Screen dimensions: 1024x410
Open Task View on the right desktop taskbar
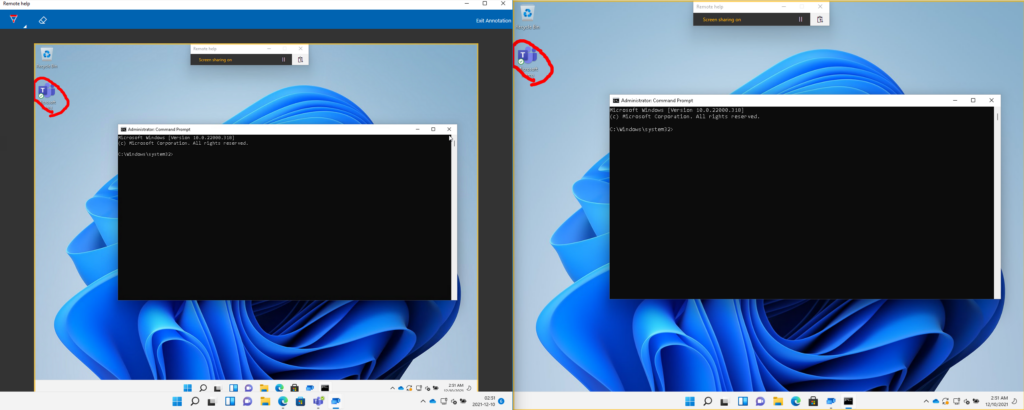pyautogui.click(x=725, y=402)
